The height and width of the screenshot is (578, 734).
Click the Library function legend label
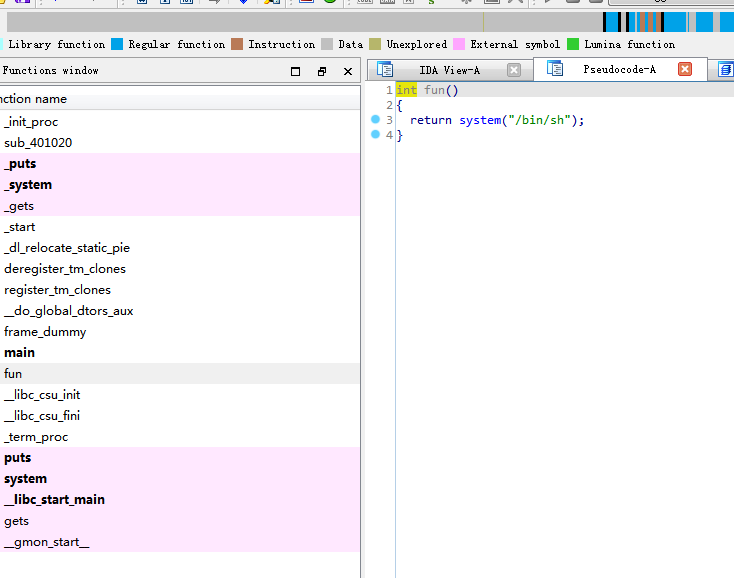point(57,44)
